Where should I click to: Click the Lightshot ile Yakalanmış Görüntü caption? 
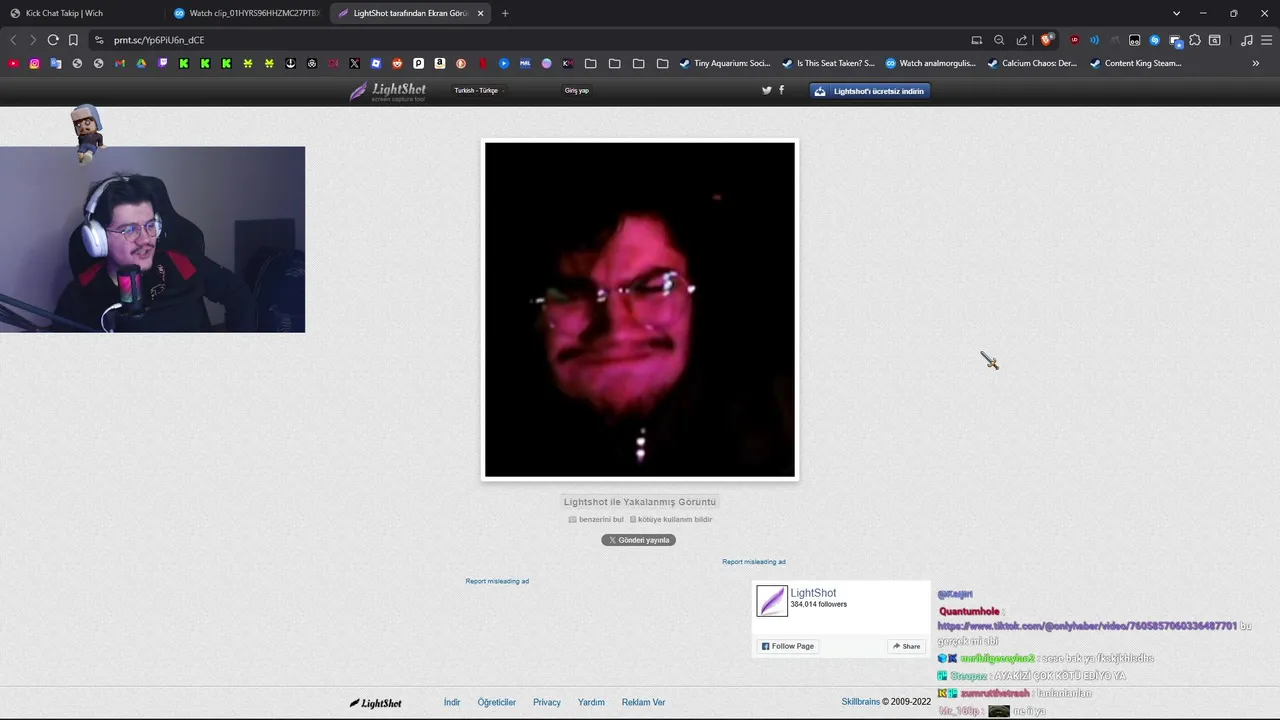coord(640,502)
